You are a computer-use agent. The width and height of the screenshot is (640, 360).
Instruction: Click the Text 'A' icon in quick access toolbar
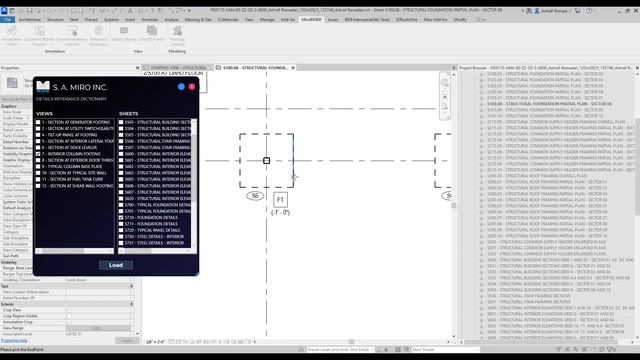130,11
